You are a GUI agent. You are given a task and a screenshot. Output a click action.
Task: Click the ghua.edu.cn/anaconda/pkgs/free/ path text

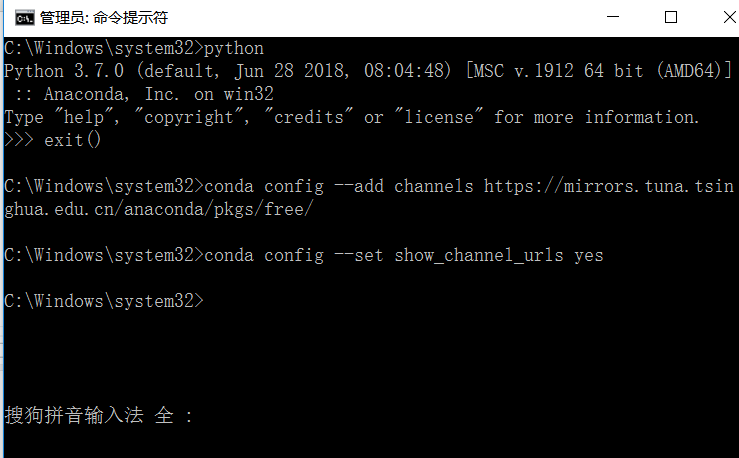coord(158,209)
